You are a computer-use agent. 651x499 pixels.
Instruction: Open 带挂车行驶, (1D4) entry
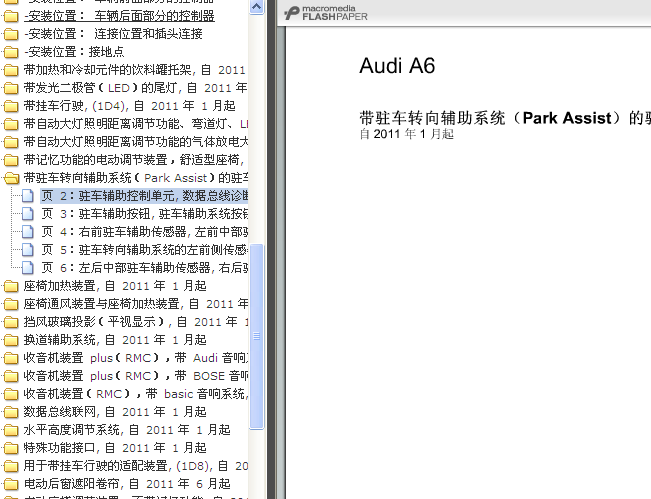pos(130,106)
